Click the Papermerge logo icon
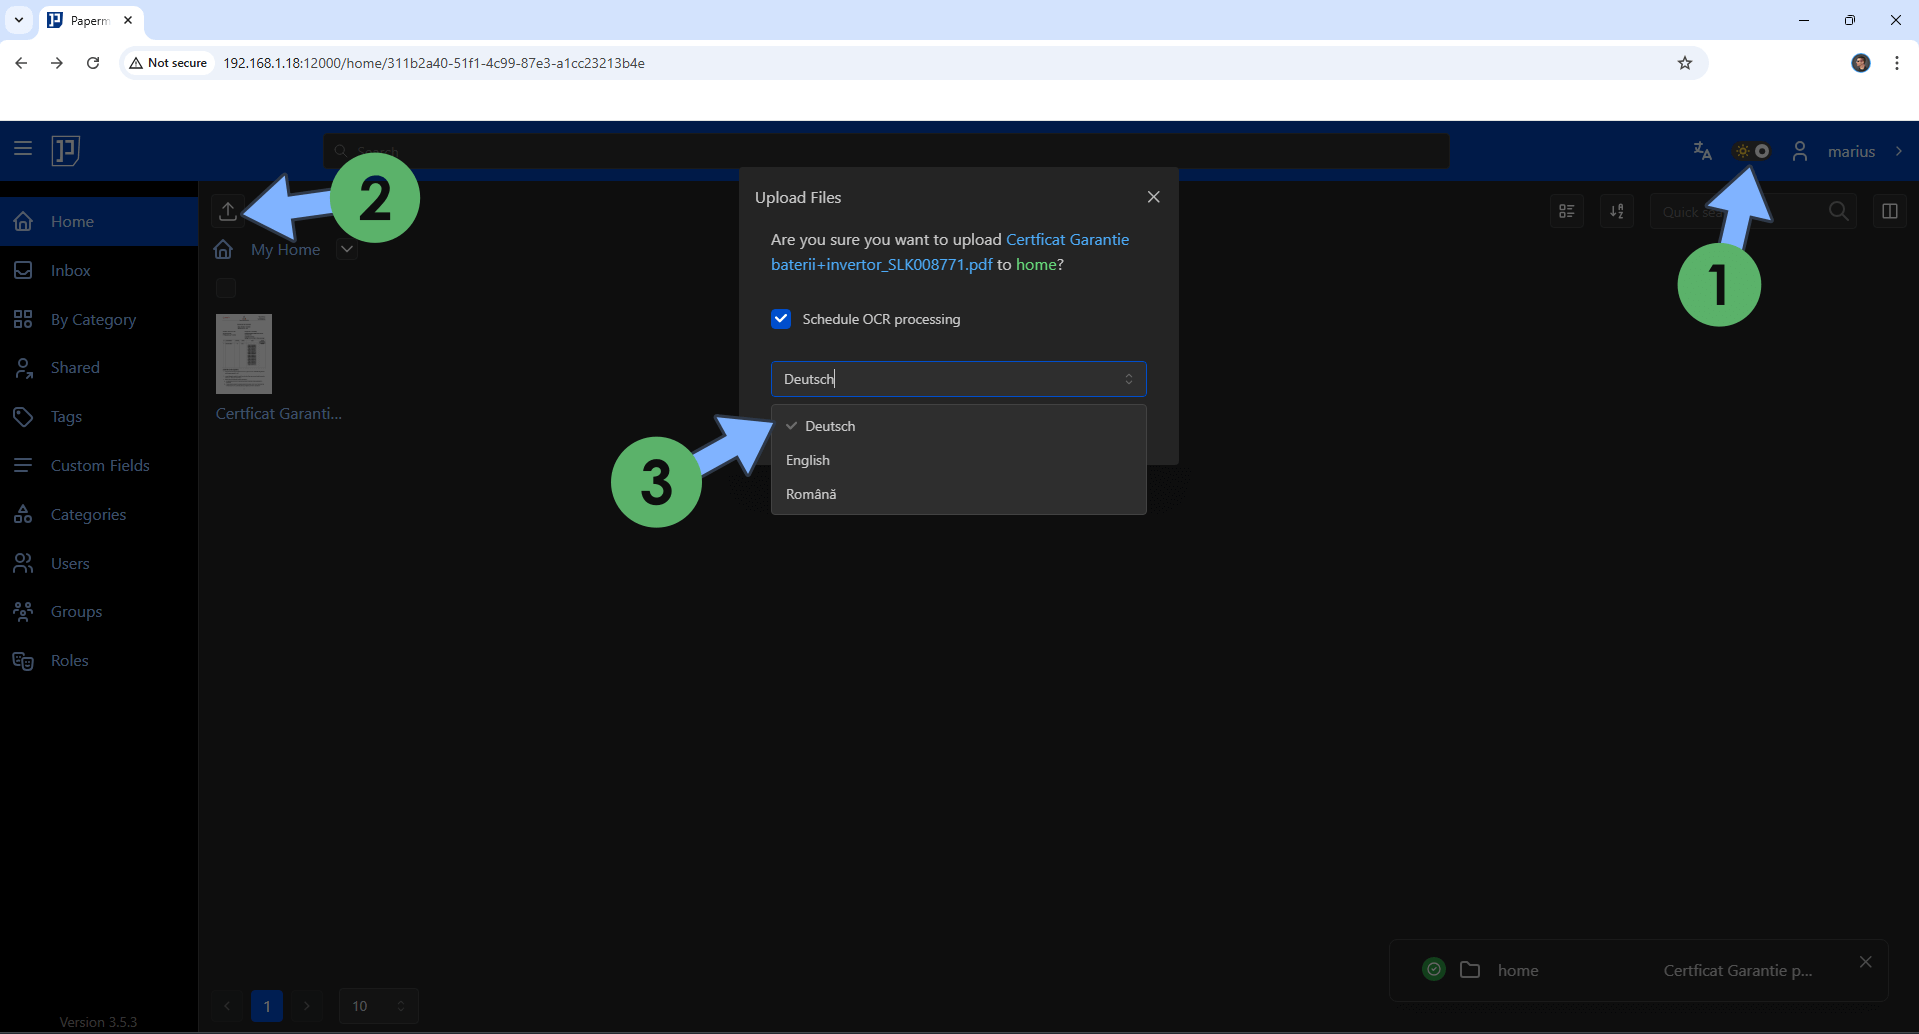This screenshot has width=1919, height=1034. tap(66, 150)
